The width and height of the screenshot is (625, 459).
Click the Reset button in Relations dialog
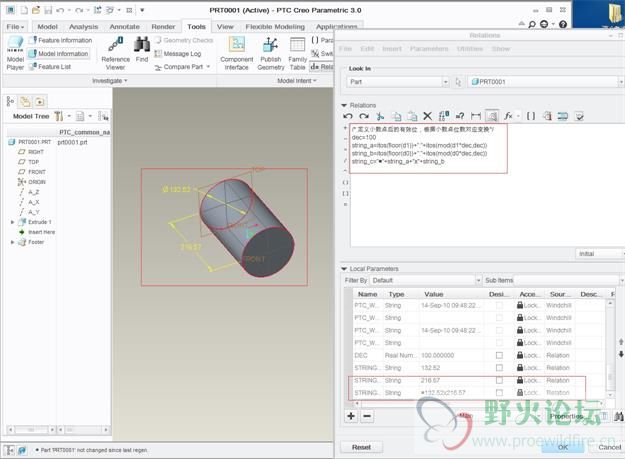pos(361,447)
